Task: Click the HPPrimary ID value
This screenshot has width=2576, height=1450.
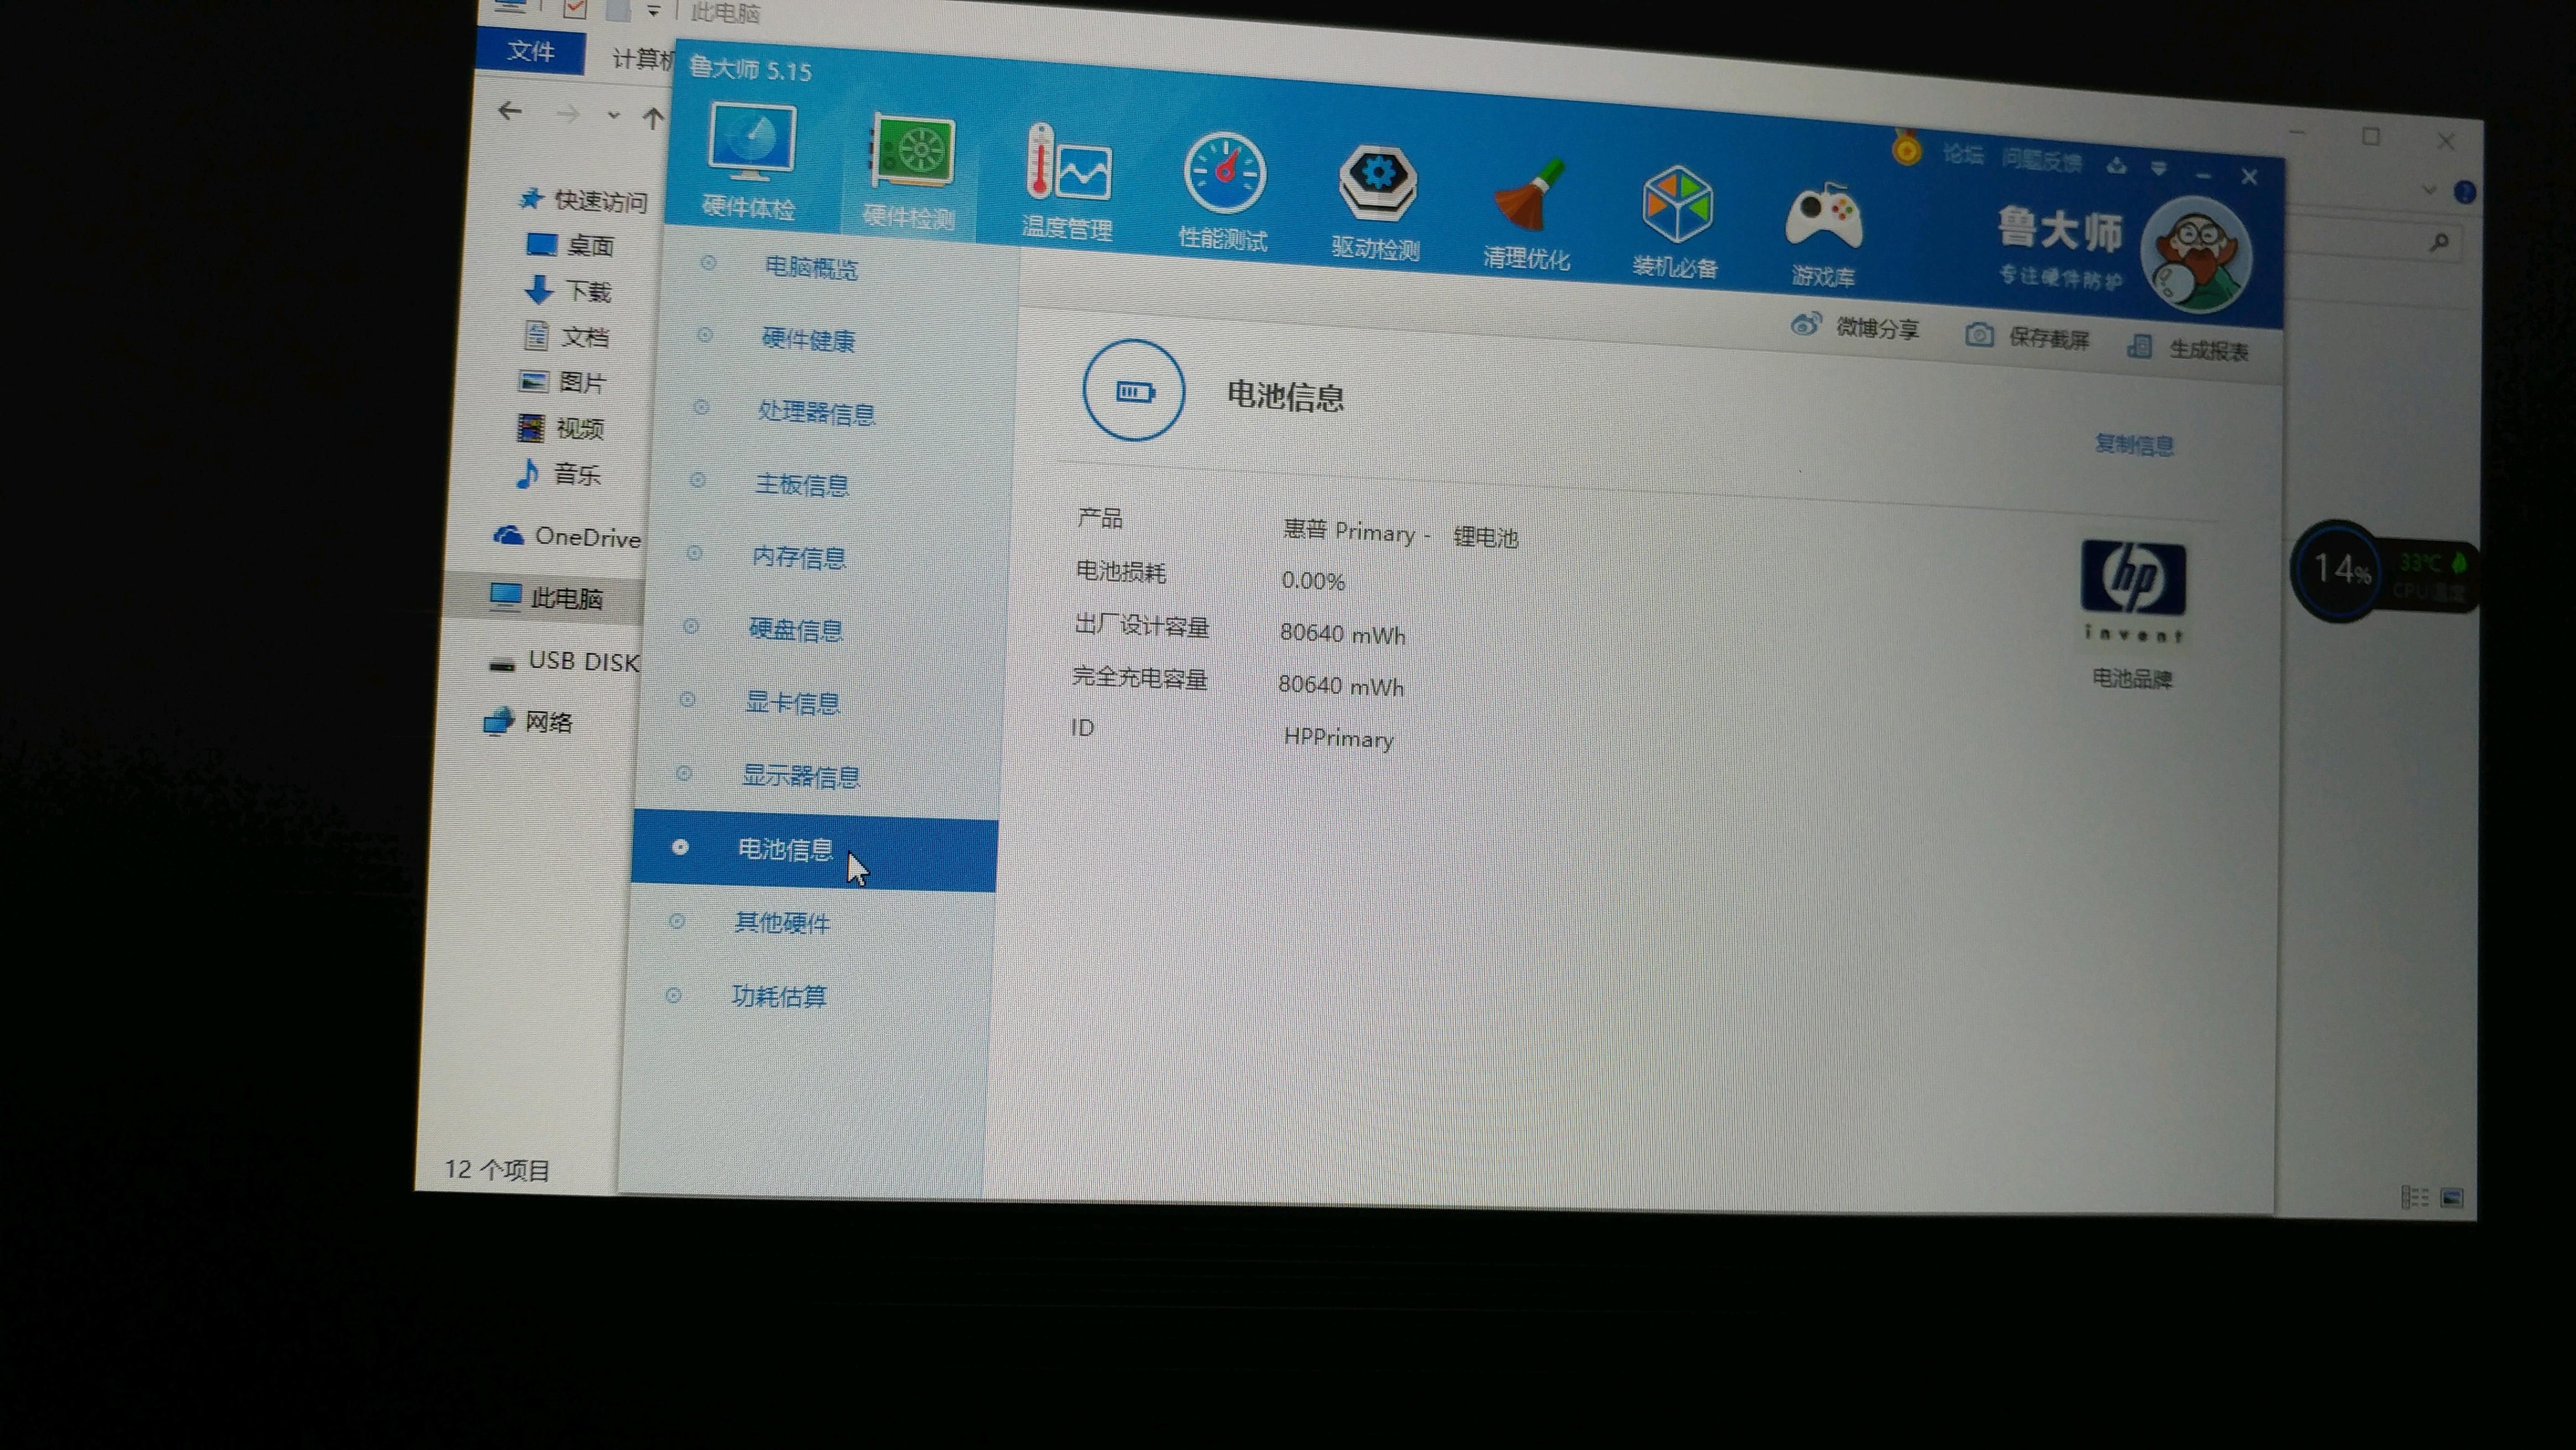Action: click(1339, 738)
